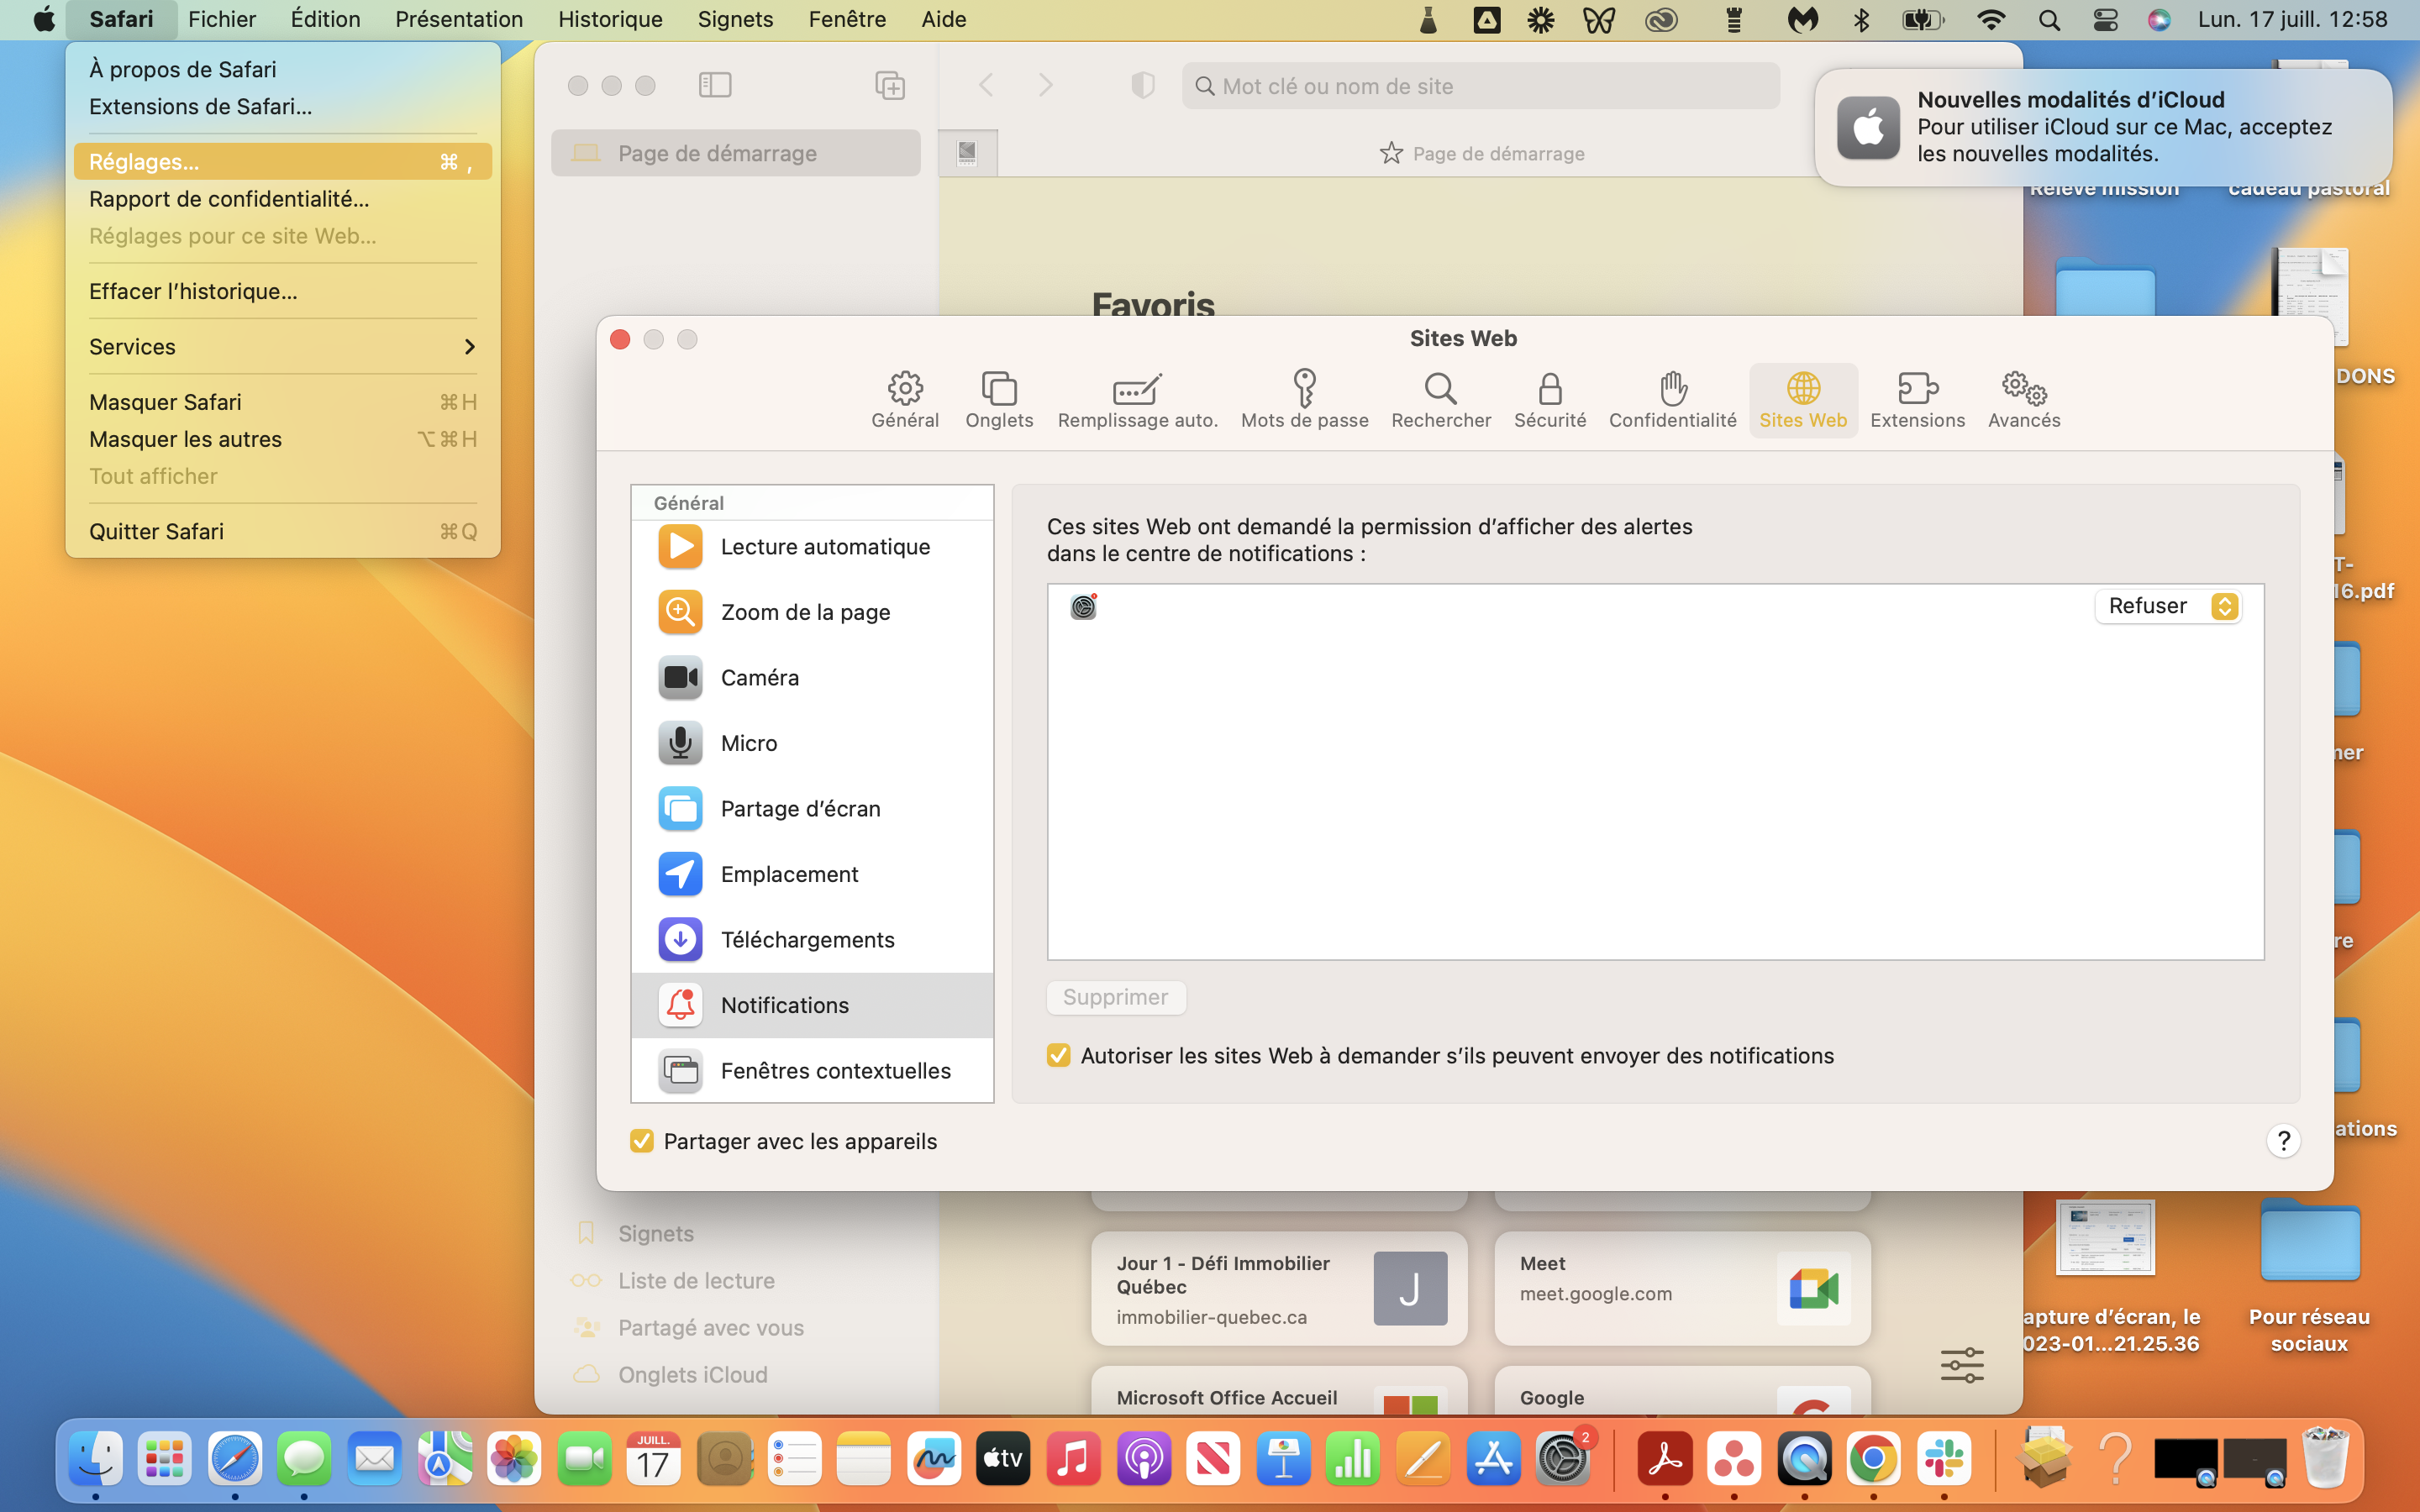Viewport: 2420px width, 1512px height.
Task: Open the Meet favorite link
Action: click(x=1682, y=1288)
